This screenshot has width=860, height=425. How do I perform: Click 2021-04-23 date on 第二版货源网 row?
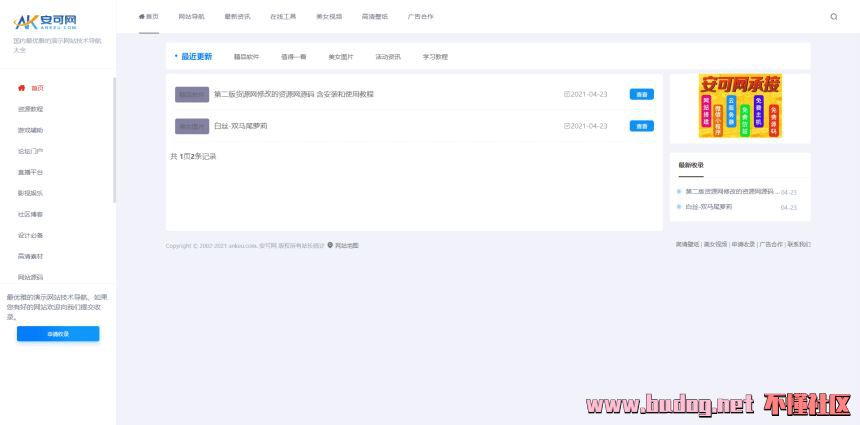(586, 94)
